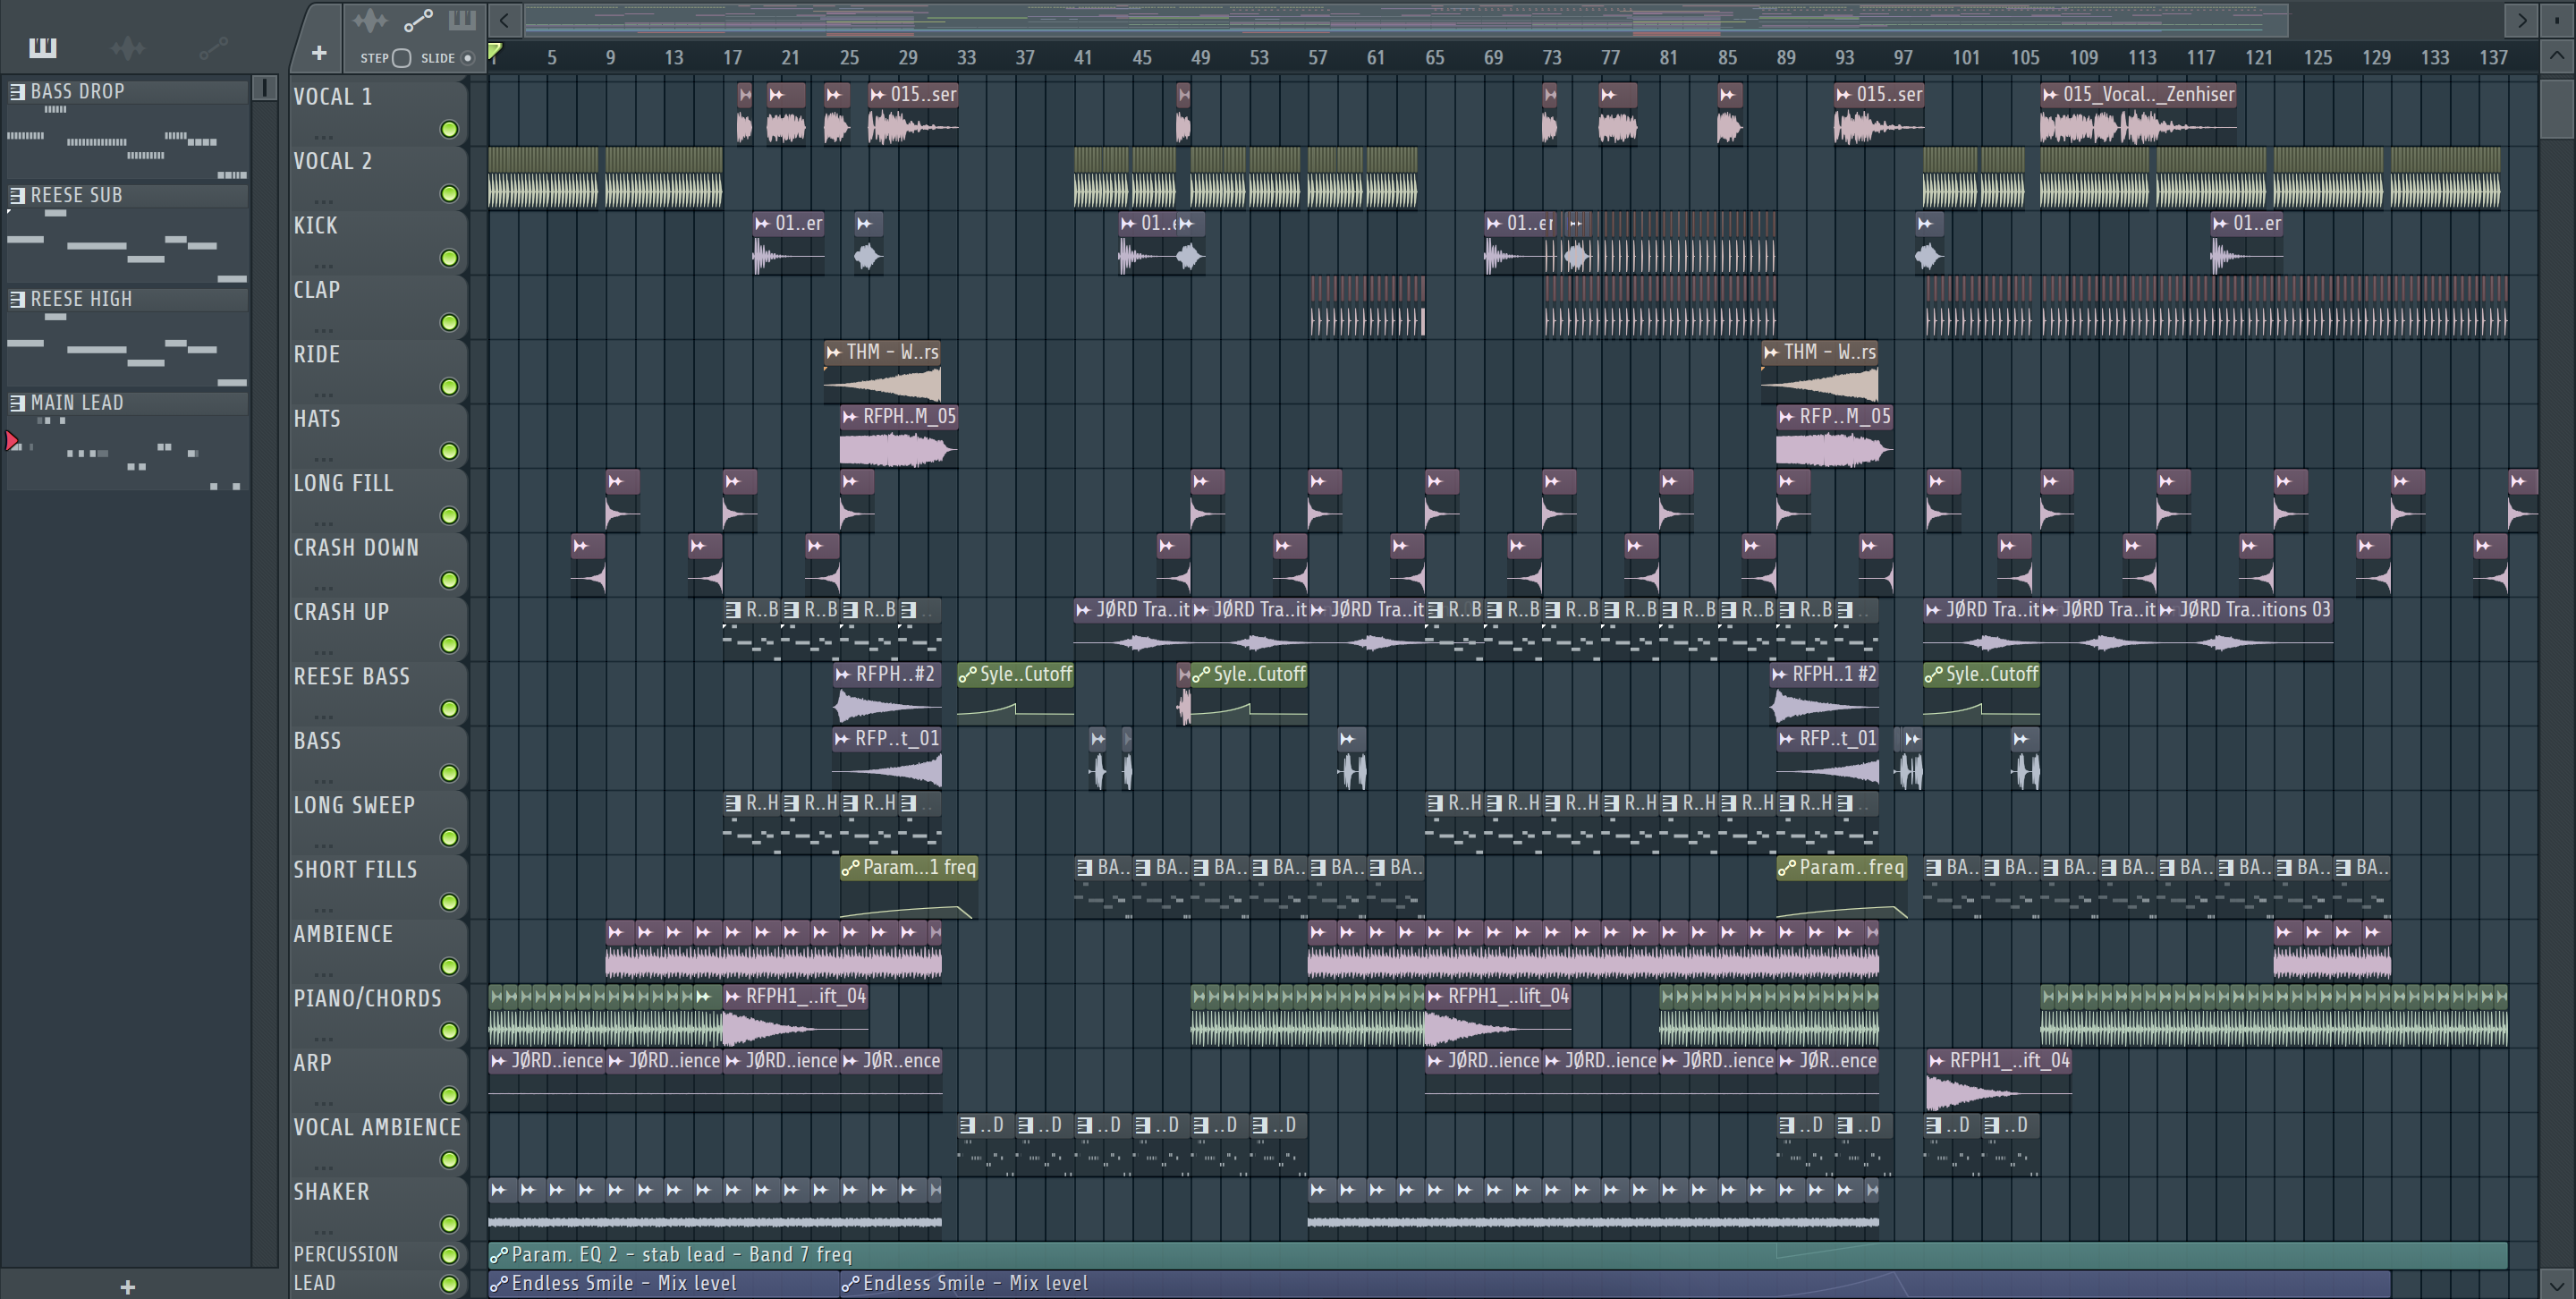The height and width of the screenshot is (1299, 2576).
Task: Click first RFPH1_..ift_04 piano clip icon
Action: pos(733,996)
